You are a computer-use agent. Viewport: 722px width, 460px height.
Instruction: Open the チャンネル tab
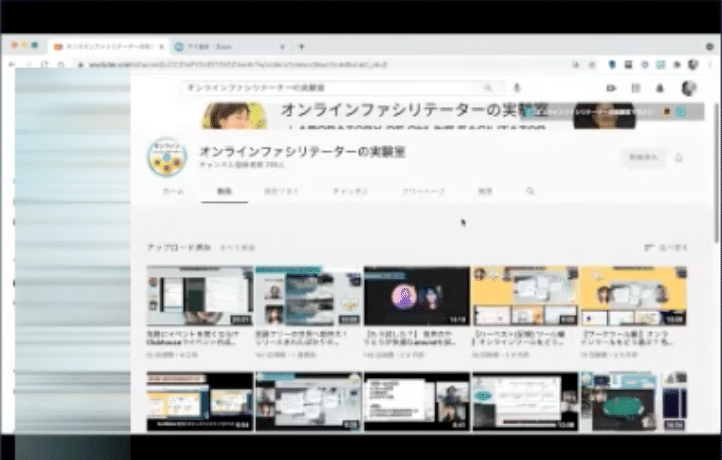350,191
